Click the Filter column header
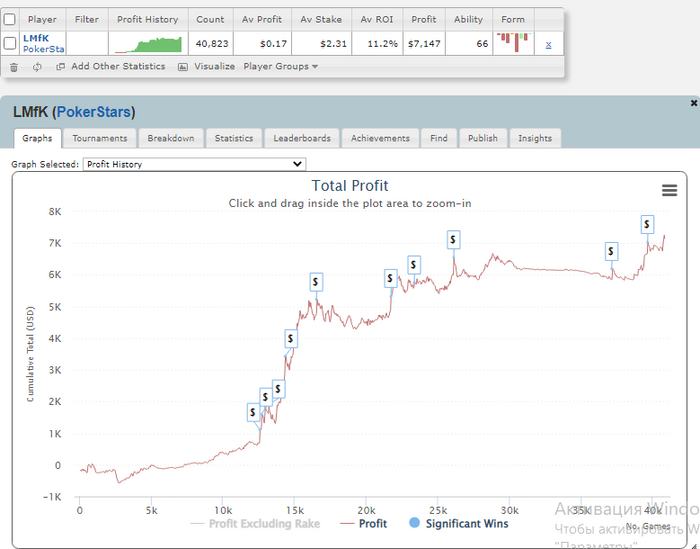 tap(87, 19)
